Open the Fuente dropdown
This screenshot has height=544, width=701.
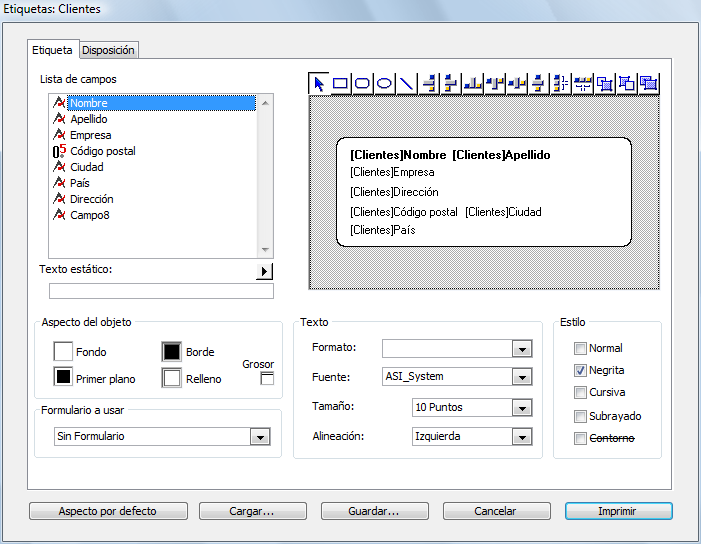point(521,377)
